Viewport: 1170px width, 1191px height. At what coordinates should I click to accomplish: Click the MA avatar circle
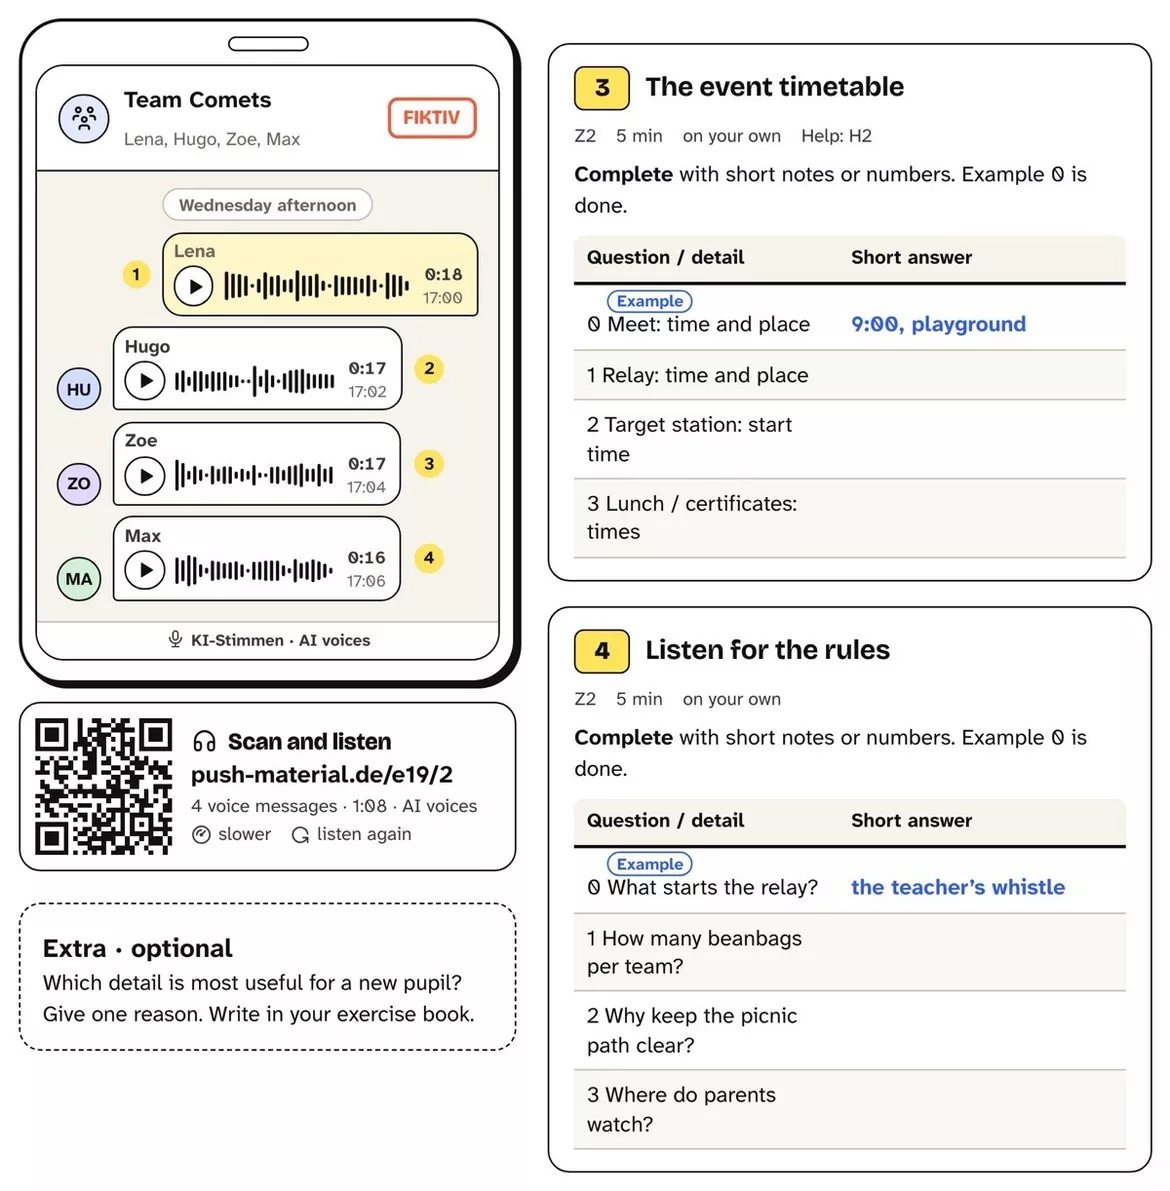click(x=79, y=579)
